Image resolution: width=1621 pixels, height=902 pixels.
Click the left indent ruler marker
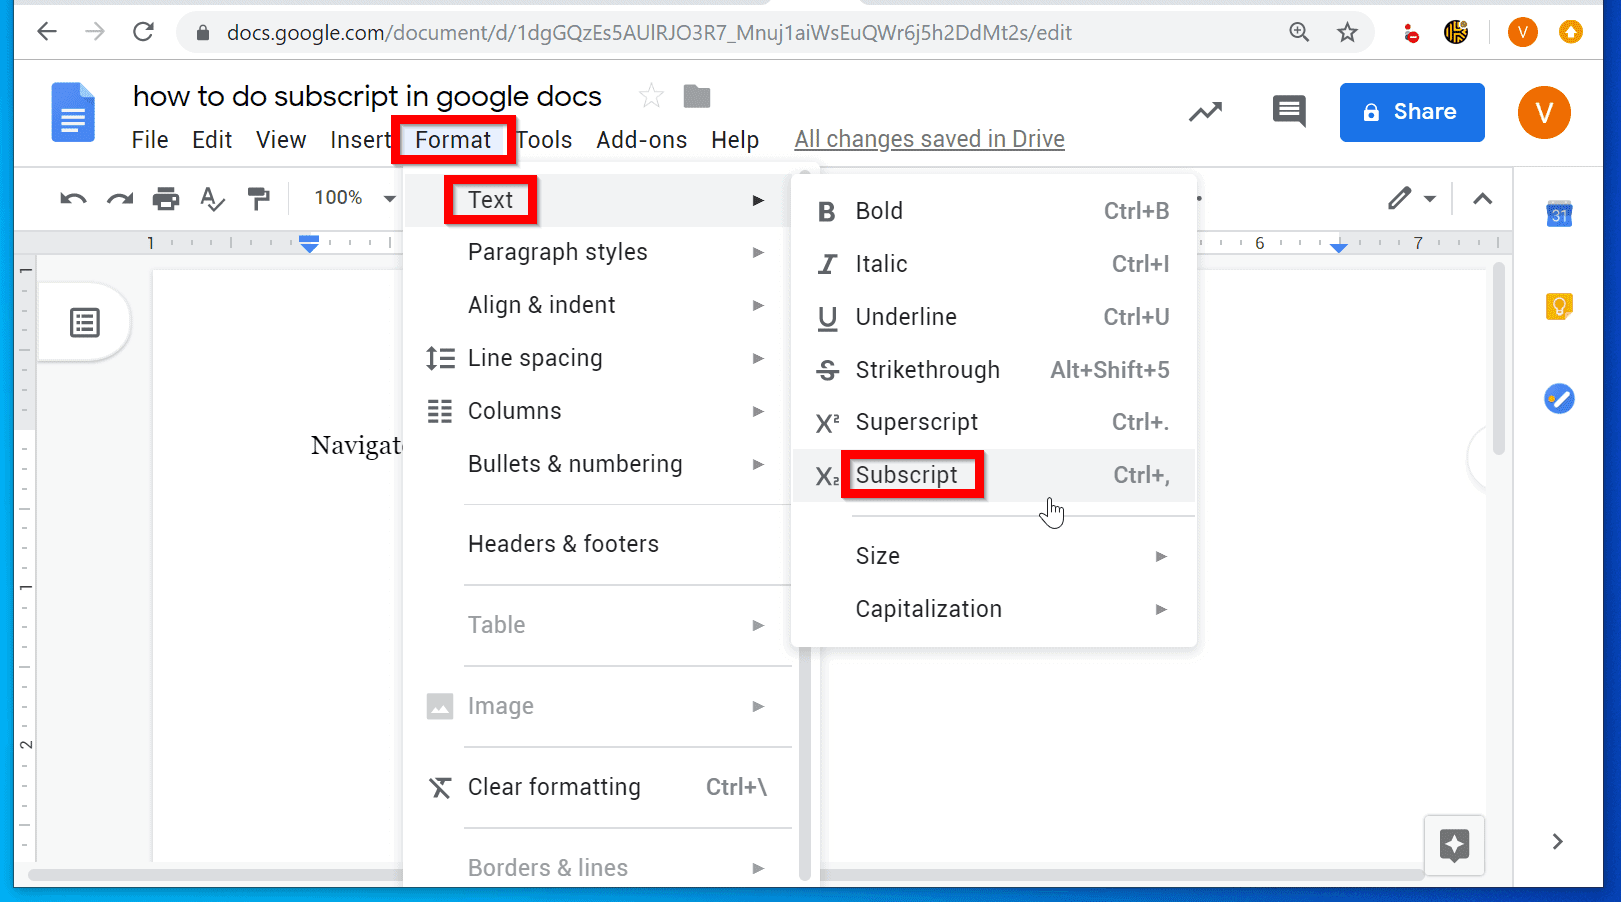[x=310, y=243]
